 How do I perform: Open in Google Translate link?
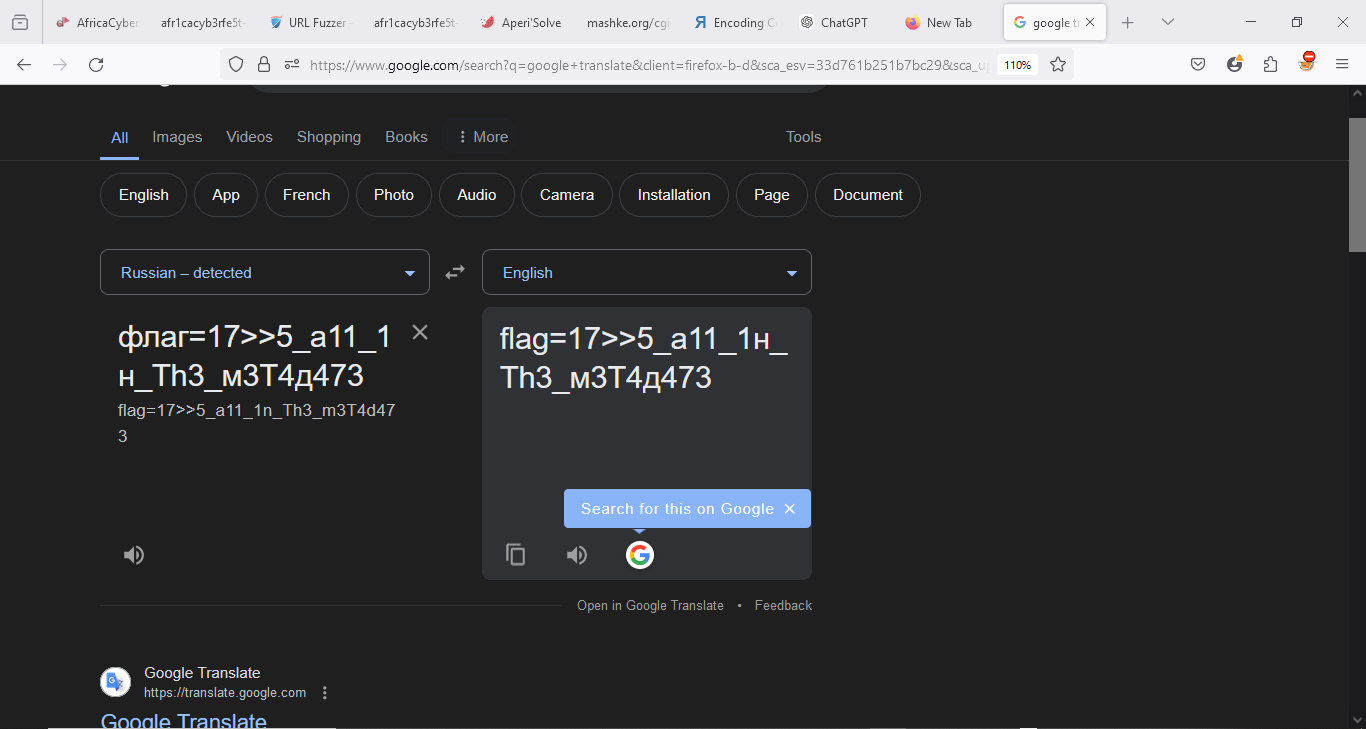(650, 605)
